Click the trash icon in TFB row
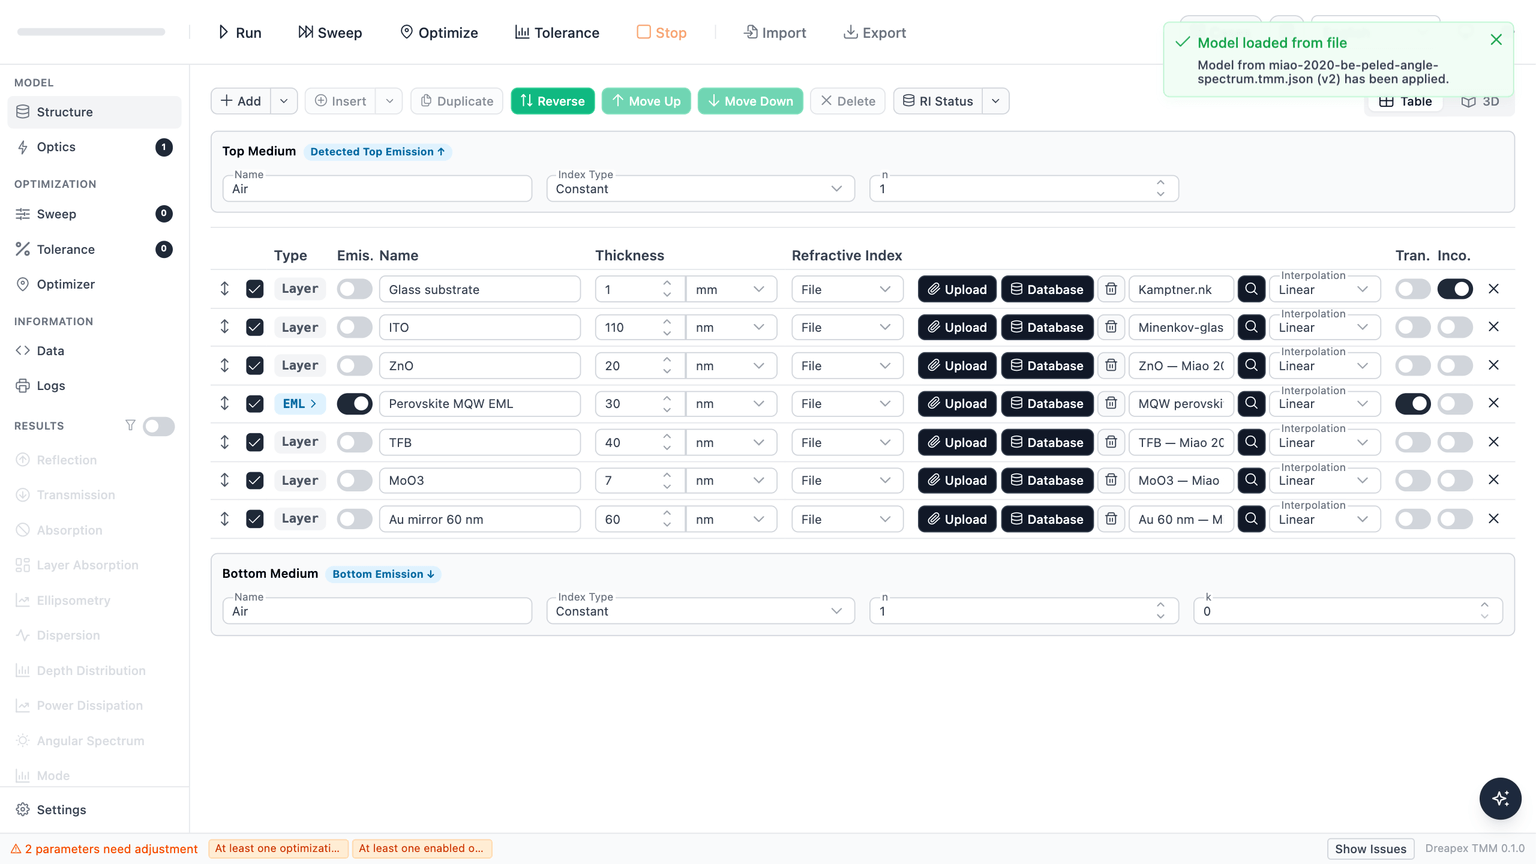Image resolution: width=1536 pixels, height=864 pixels. point(1111,442)
